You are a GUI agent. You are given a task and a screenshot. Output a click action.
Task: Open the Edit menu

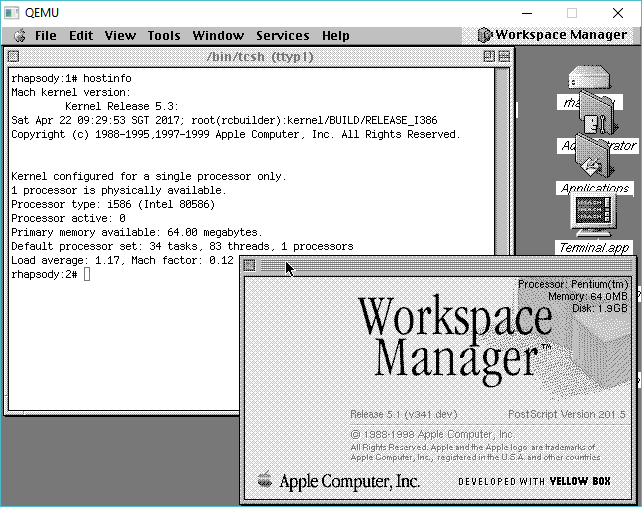(x=81, y=35)
